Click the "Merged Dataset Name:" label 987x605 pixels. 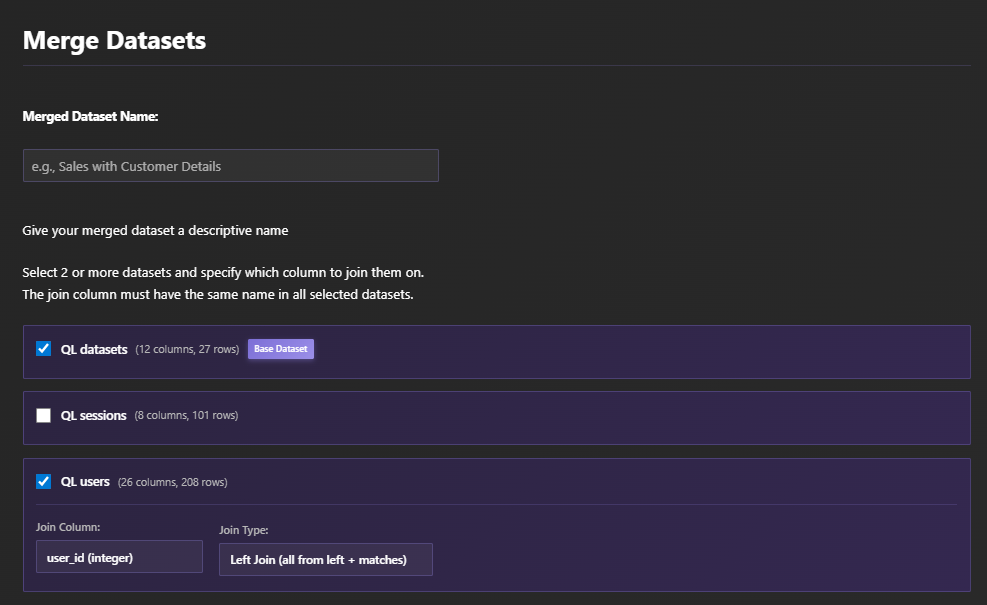point(90,116)
